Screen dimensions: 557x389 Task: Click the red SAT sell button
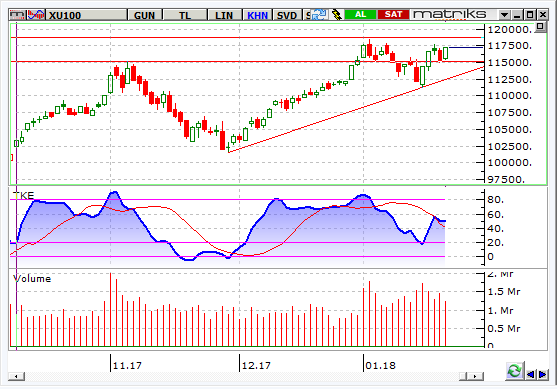tap(393, 14)
